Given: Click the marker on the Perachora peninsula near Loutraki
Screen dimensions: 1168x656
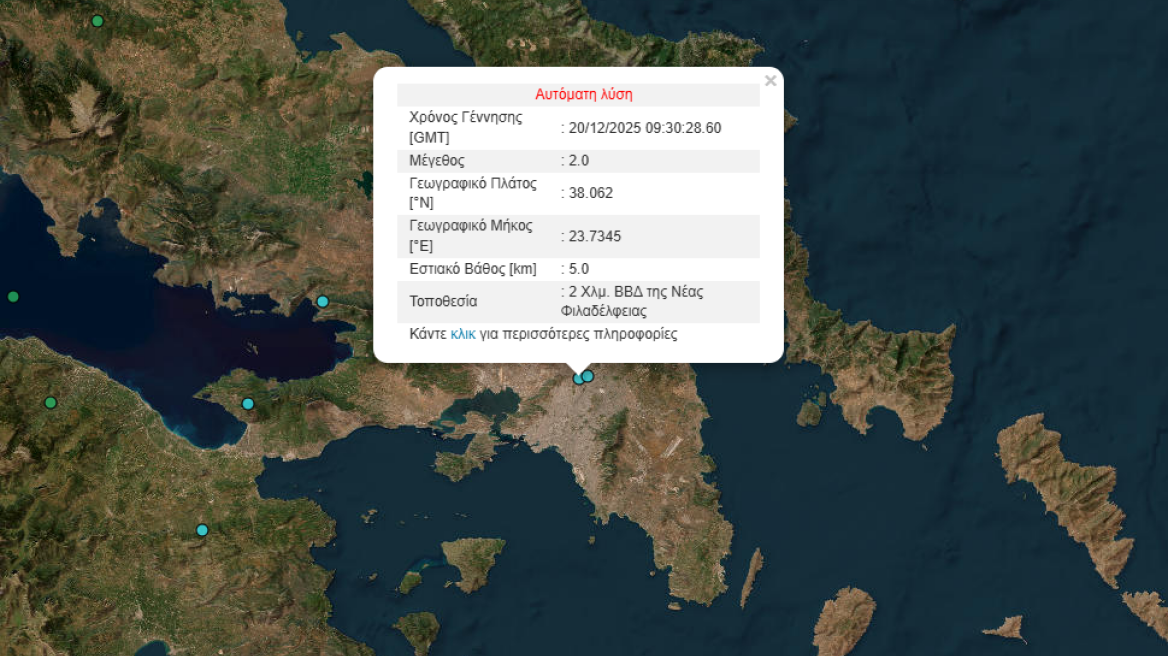Looking at the screenshot, I should (246, 402).
